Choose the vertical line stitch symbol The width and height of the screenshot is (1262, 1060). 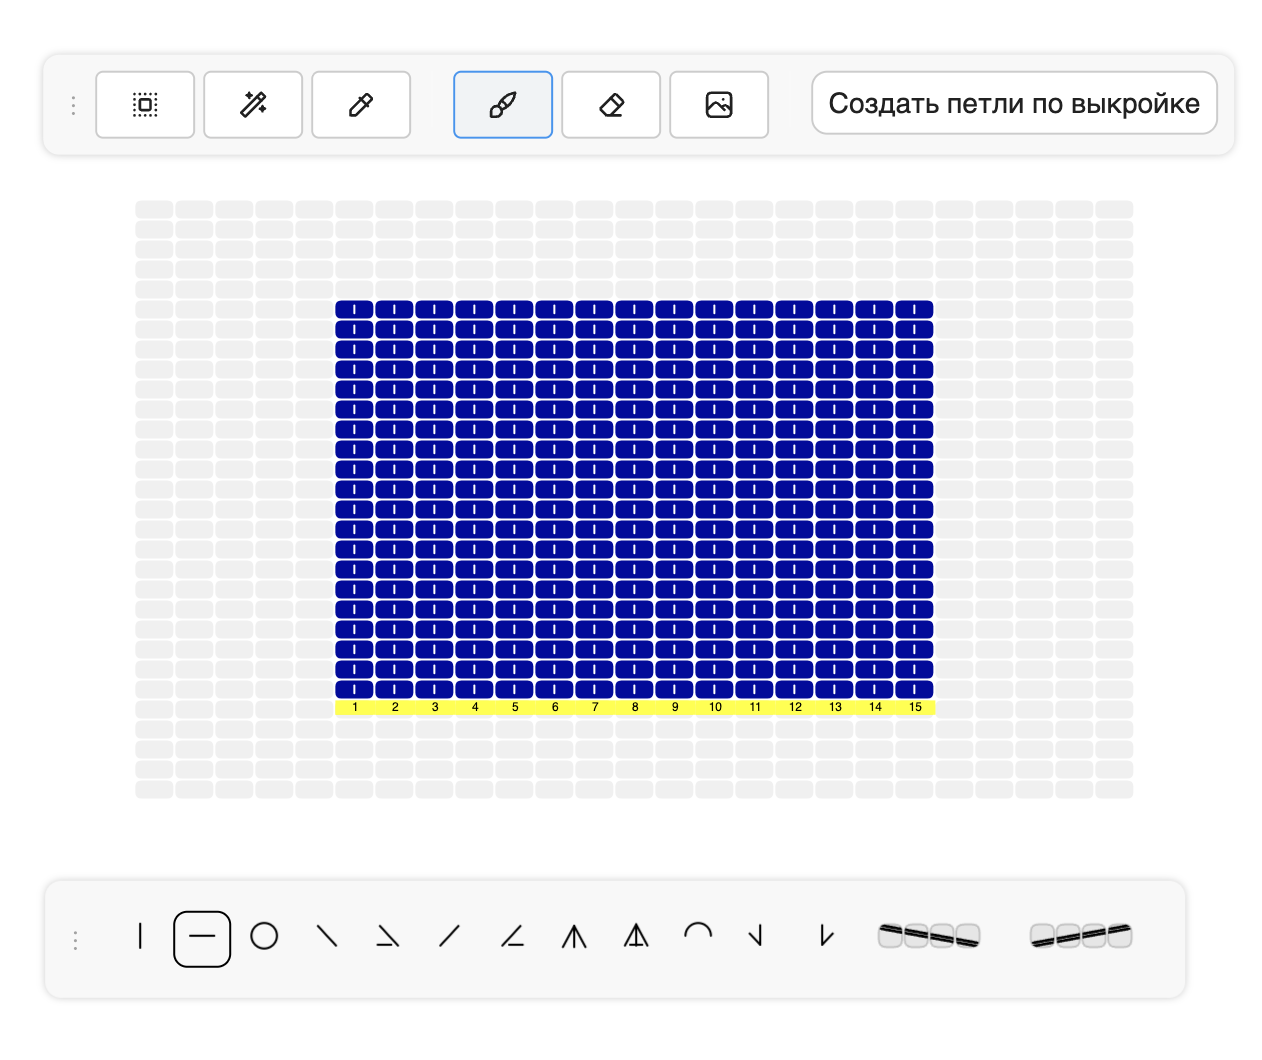[140, 937]
